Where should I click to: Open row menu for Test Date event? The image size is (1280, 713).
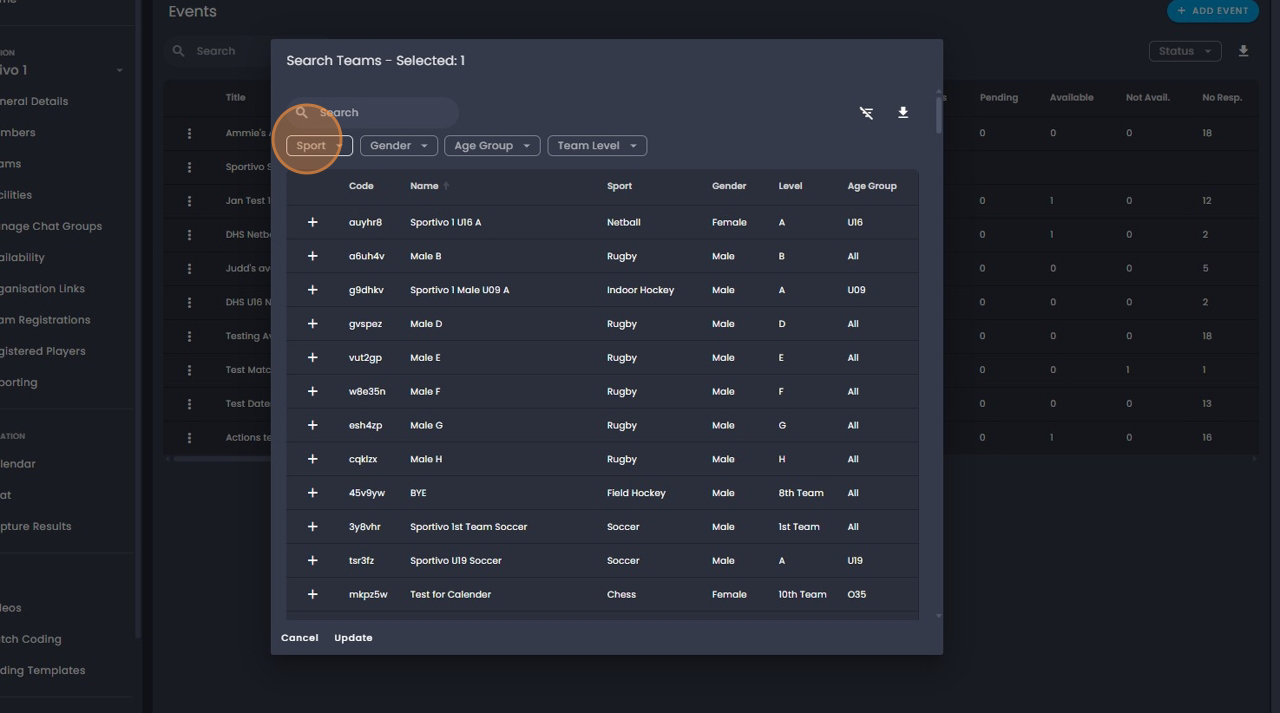coord(189,404)
